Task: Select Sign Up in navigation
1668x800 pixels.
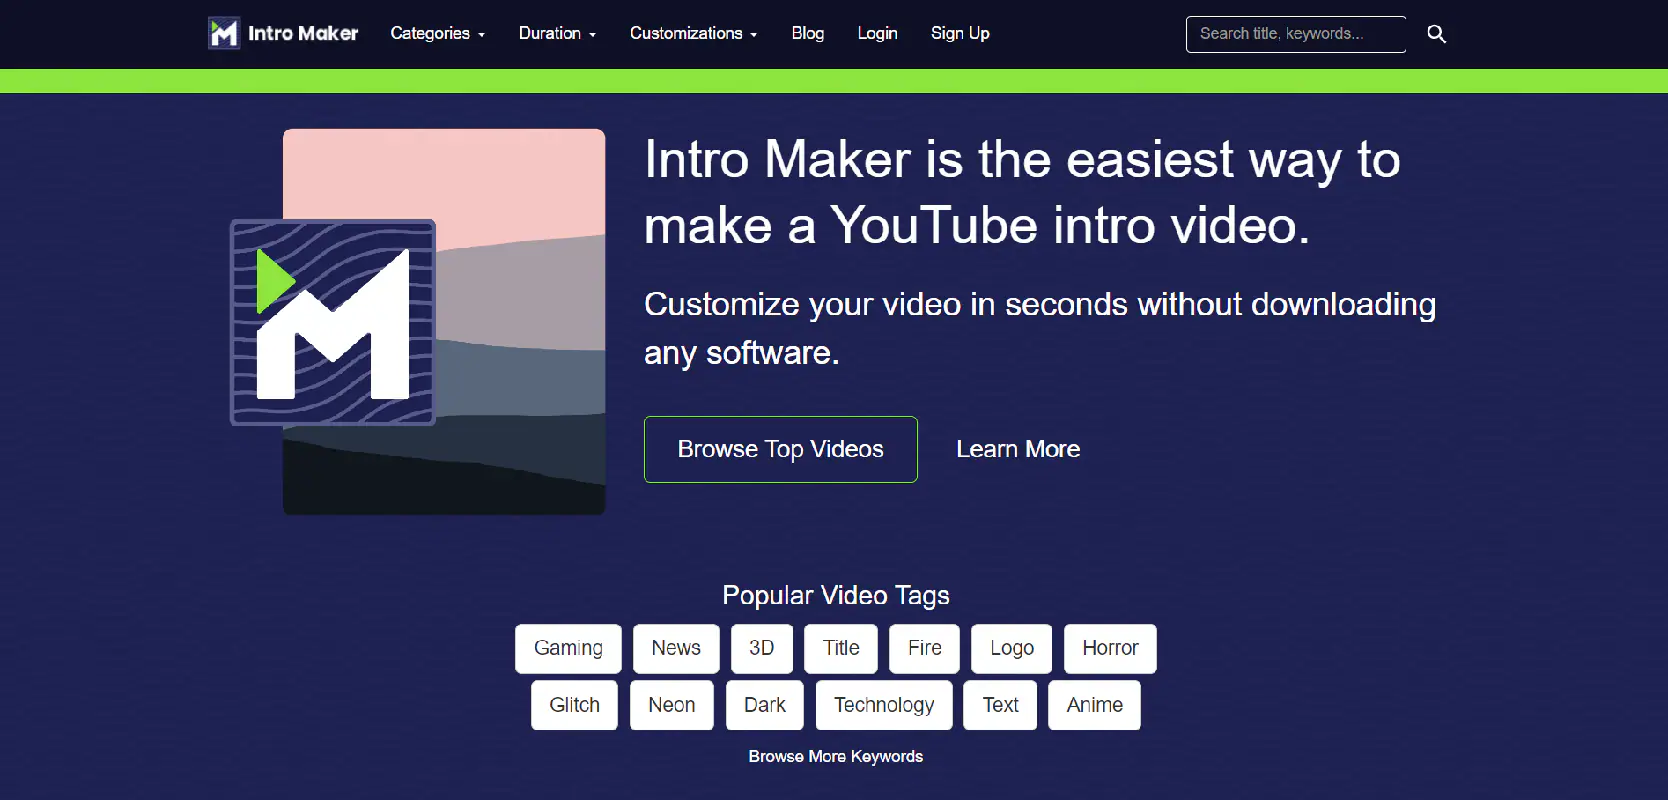Action: pos(960,33)
